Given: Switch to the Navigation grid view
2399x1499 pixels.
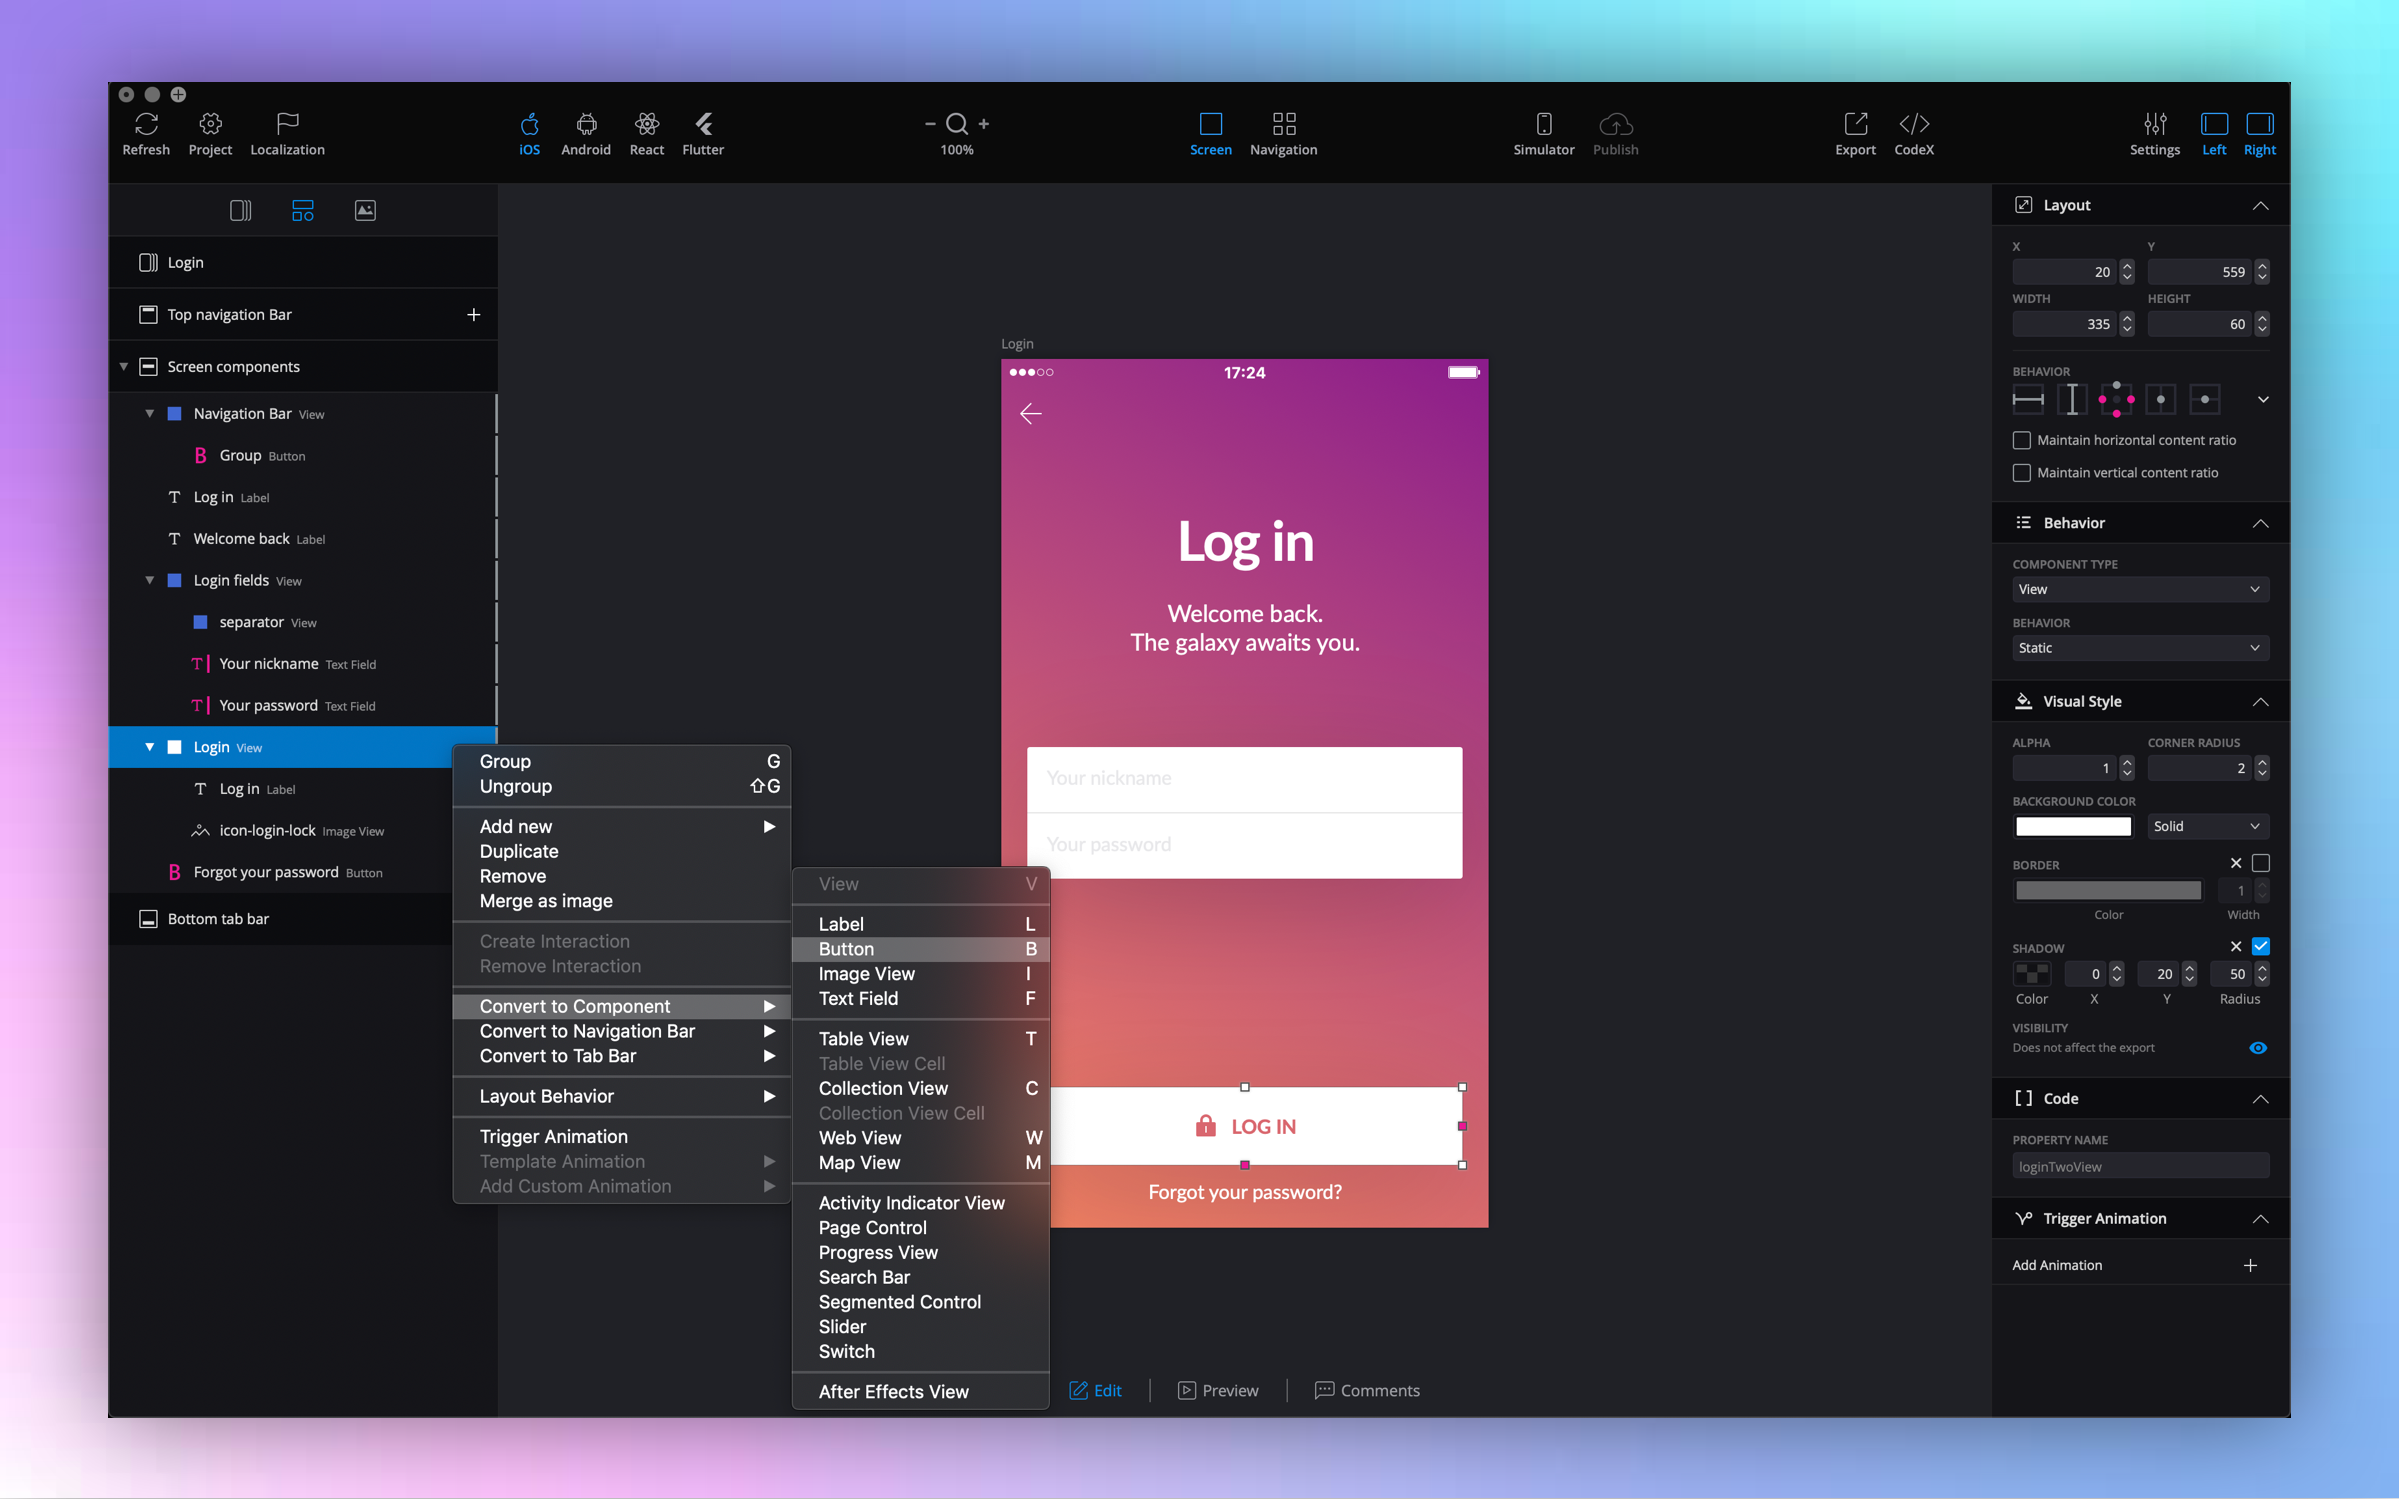Looking at the screenshot, I should pos(1283,124).
